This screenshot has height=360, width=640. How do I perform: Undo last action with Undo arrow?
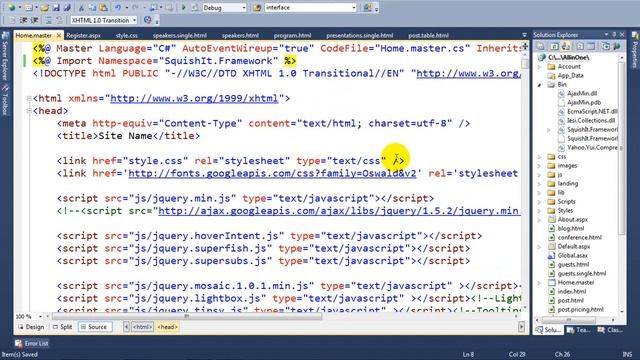118,7
